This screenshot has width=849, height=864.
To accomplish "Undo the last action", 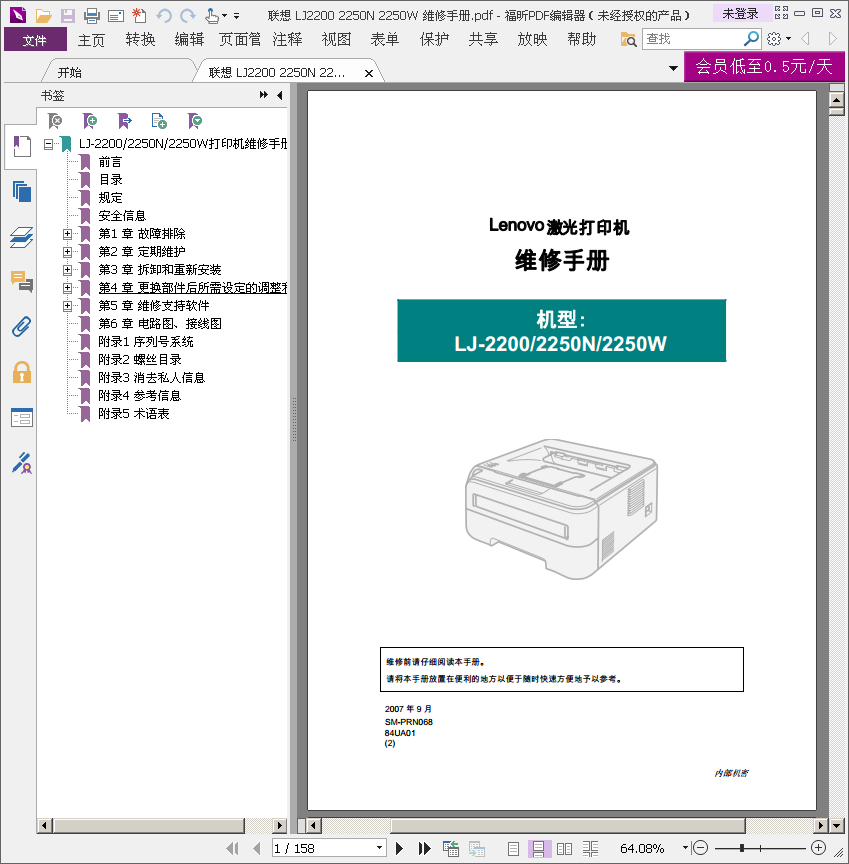I will tap(164, 15).
